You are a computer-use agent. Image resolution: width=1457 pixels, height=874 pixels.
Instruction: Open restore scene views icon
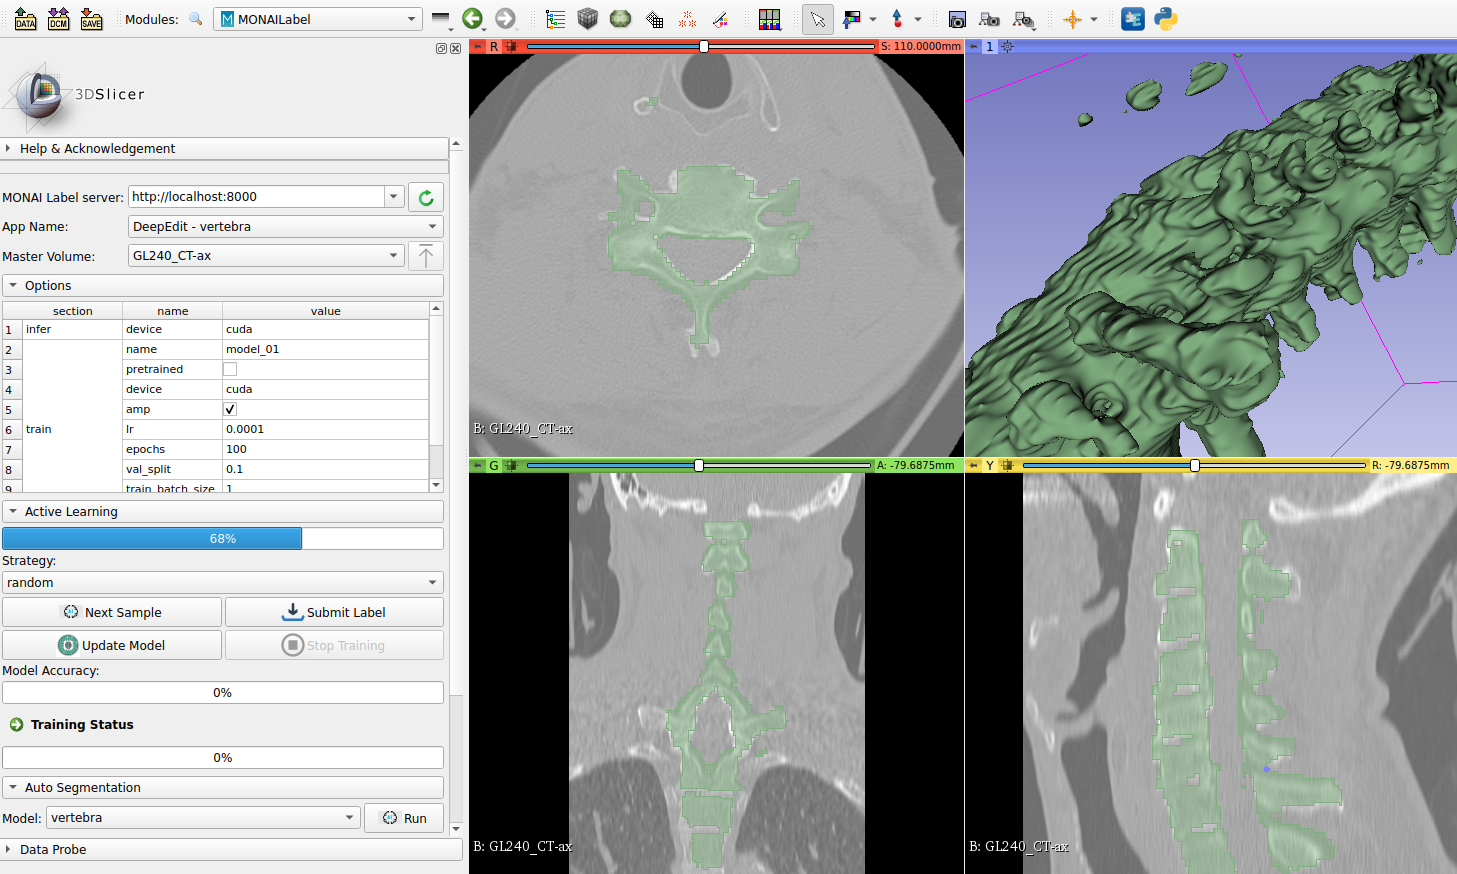pos(1024,19)
